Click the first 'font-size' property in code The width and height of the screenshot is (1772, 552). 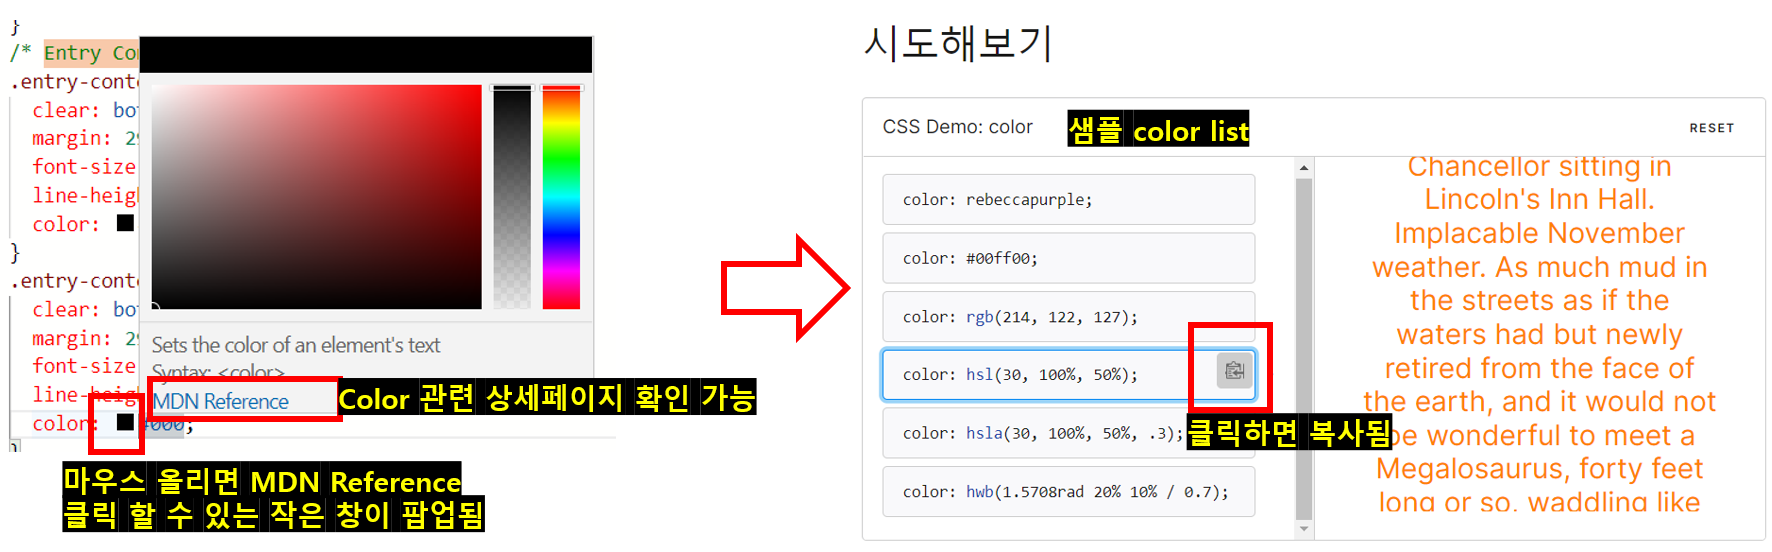click(84, 166)
